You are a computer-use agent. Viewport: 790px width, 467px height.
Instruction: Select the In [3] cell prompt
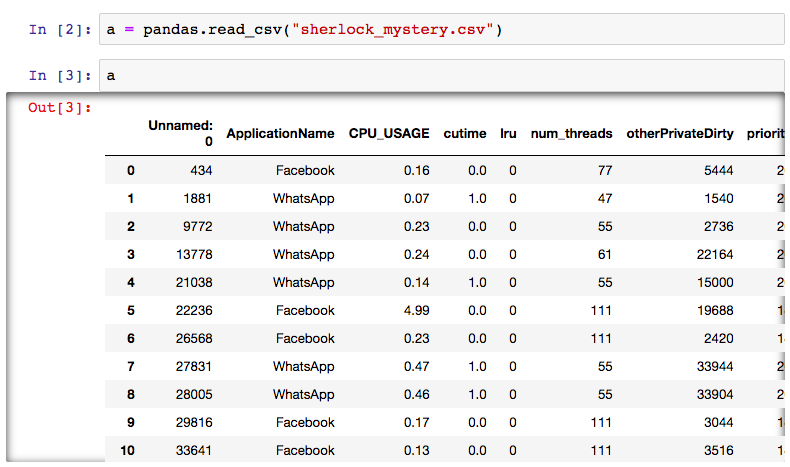click(x=60, y=75)
